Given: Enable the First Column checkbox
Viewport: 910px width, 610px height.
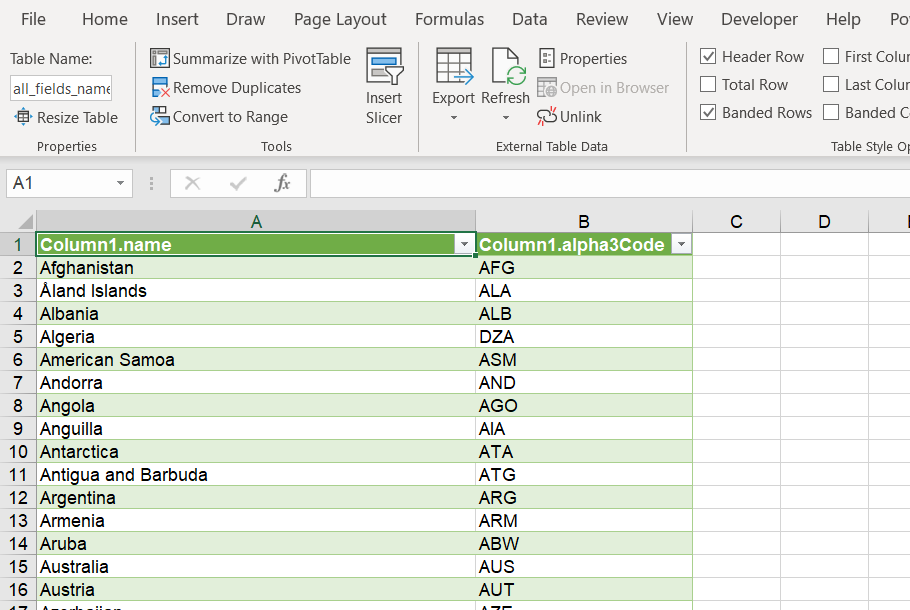Looking at the screenshot, I should (x=831, y=56).
